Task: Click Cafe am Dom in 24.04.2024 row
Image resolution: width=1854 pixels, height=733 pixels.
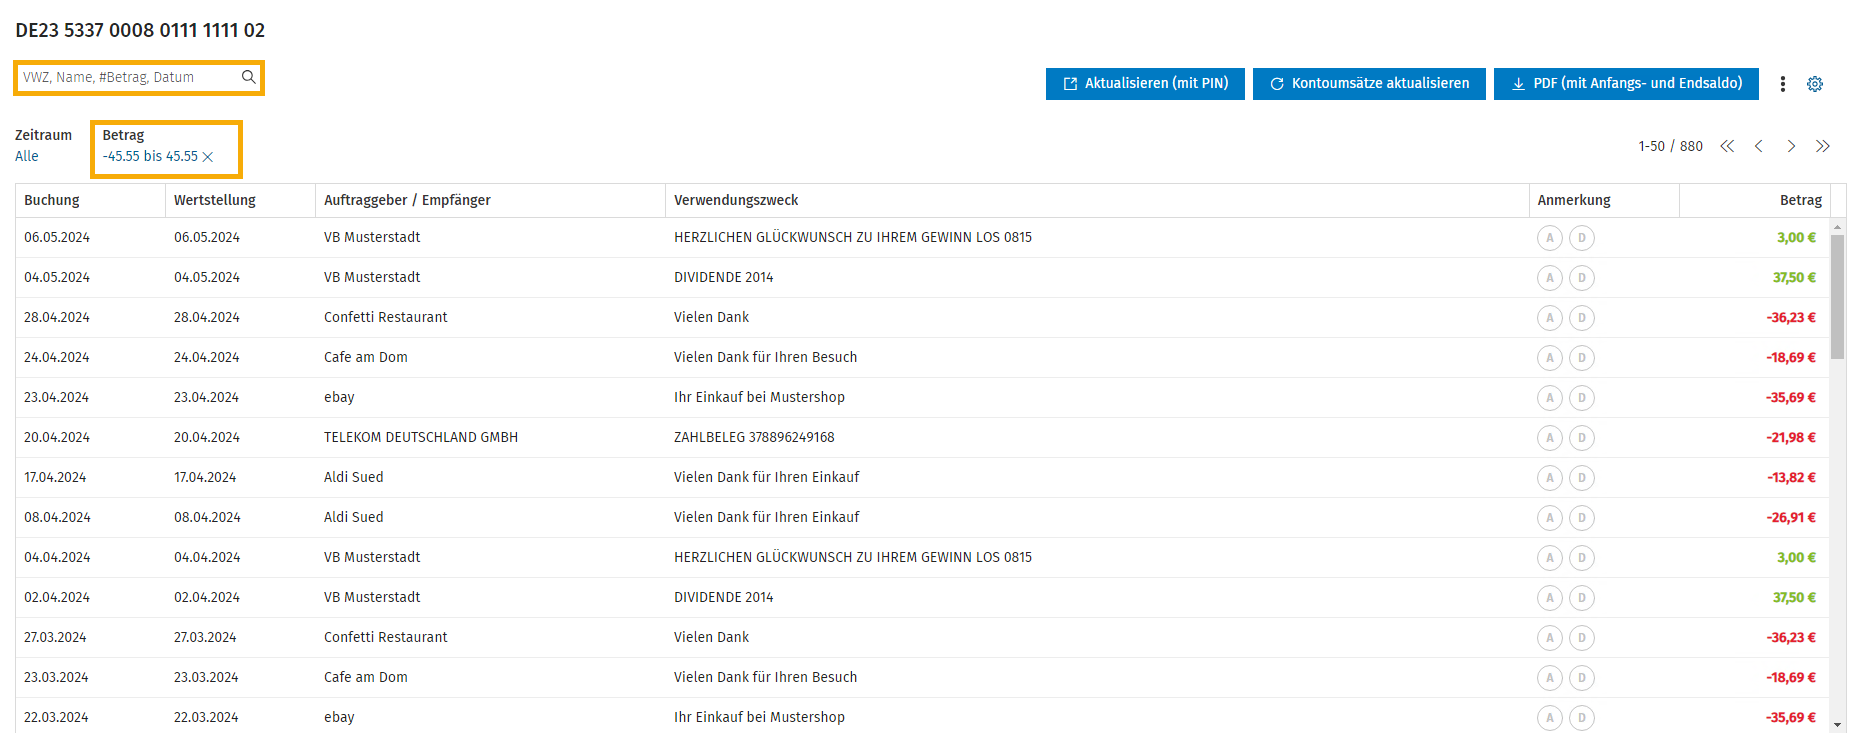Action: click(365, 358)
